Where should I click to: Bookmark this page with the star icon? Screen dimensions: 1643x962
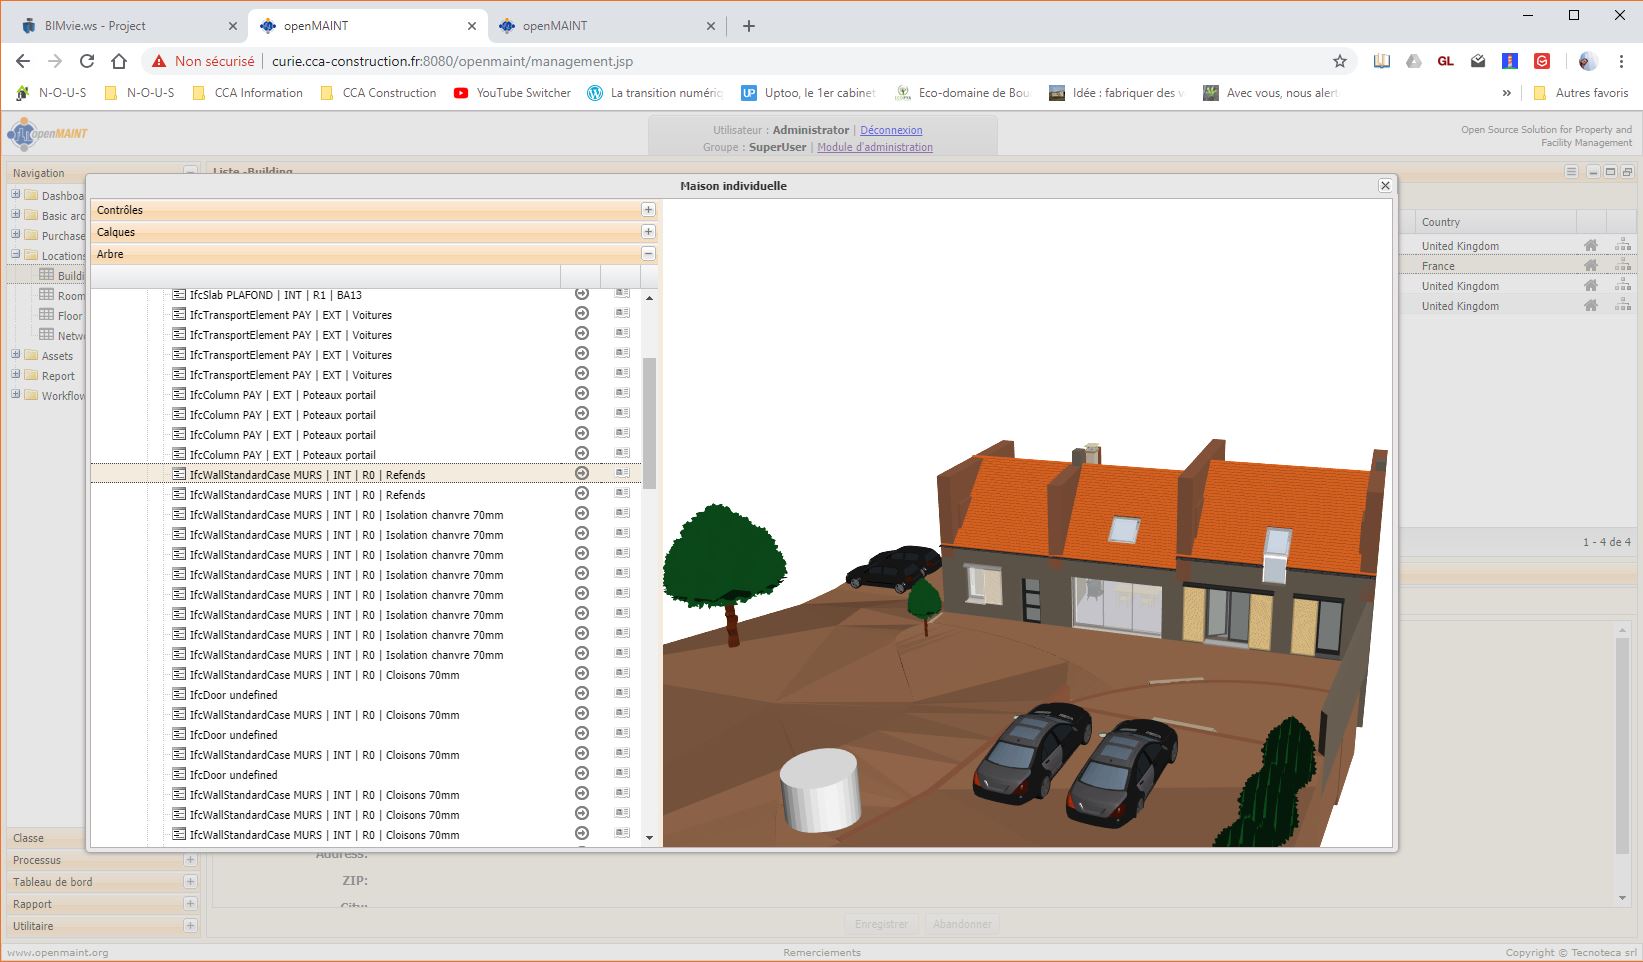[x=1340, y=62]
